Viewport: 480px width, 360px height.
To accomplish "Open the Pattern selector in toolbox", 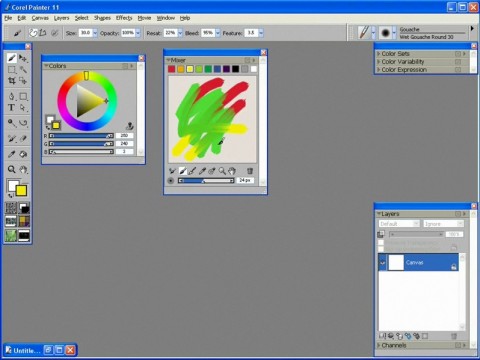I will (11, 221).
